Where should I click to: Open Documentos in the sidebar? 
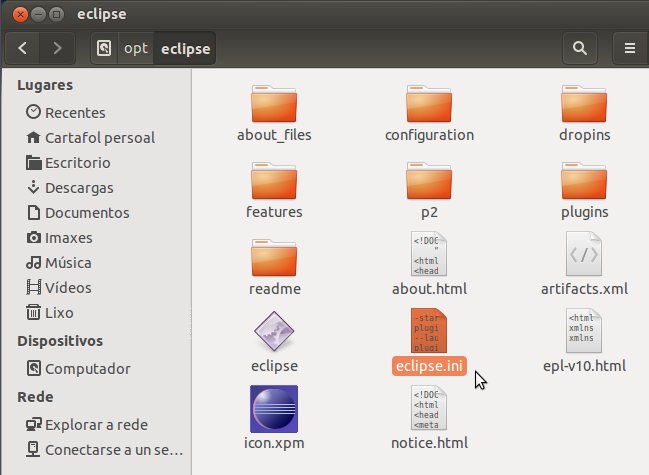click(97, 213)
